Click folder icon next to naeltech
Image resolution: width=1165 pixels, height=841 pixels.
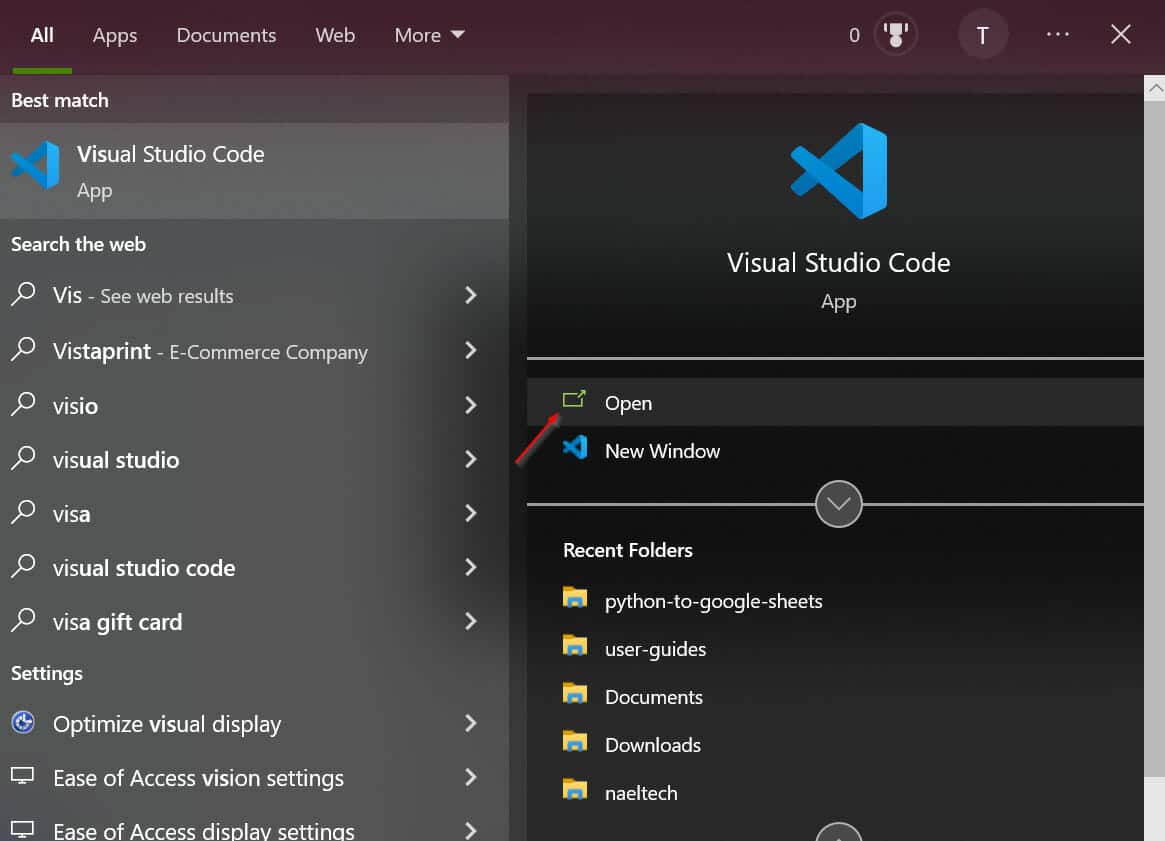[x=575, y=789]
